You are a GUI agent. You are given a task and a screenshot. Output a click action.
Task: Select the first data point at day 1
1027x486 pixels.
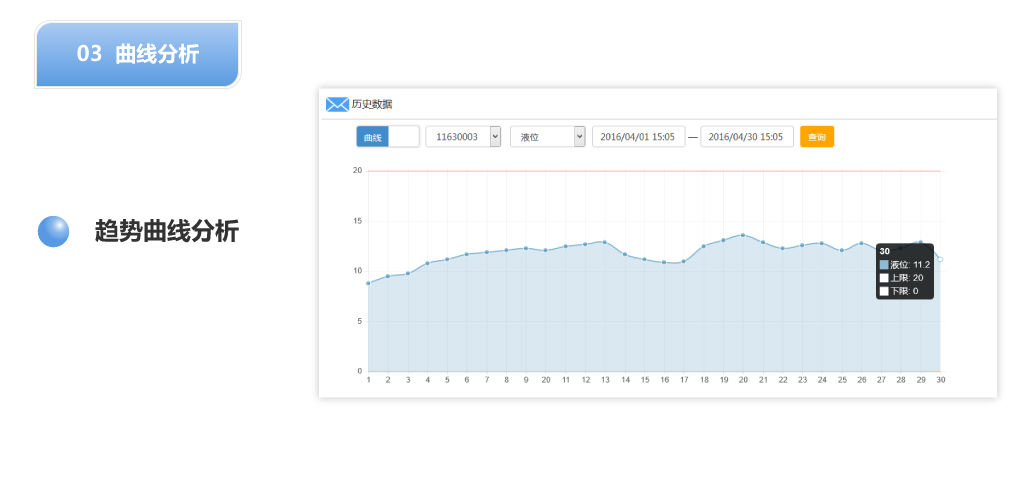tap(368, 283)
